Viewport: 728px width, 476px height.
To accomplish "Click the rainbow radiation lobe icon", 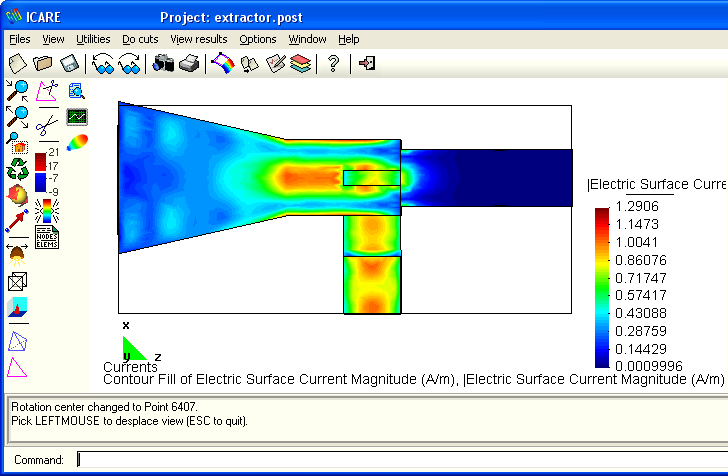I will coord(77,143).
